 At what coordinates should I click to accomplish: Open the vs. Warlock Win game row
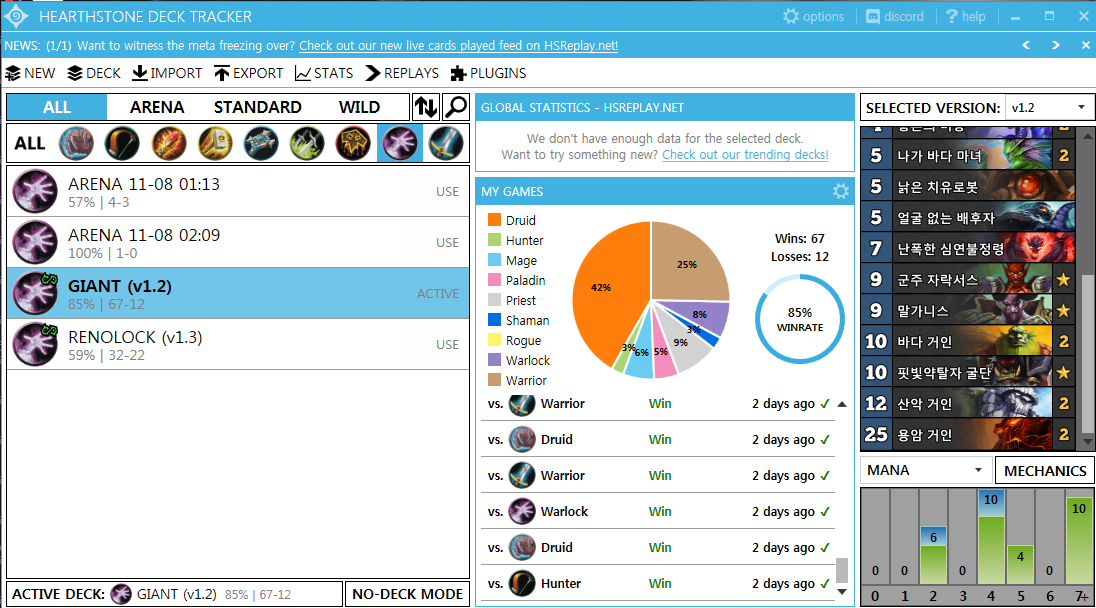(x=658, y=512)
